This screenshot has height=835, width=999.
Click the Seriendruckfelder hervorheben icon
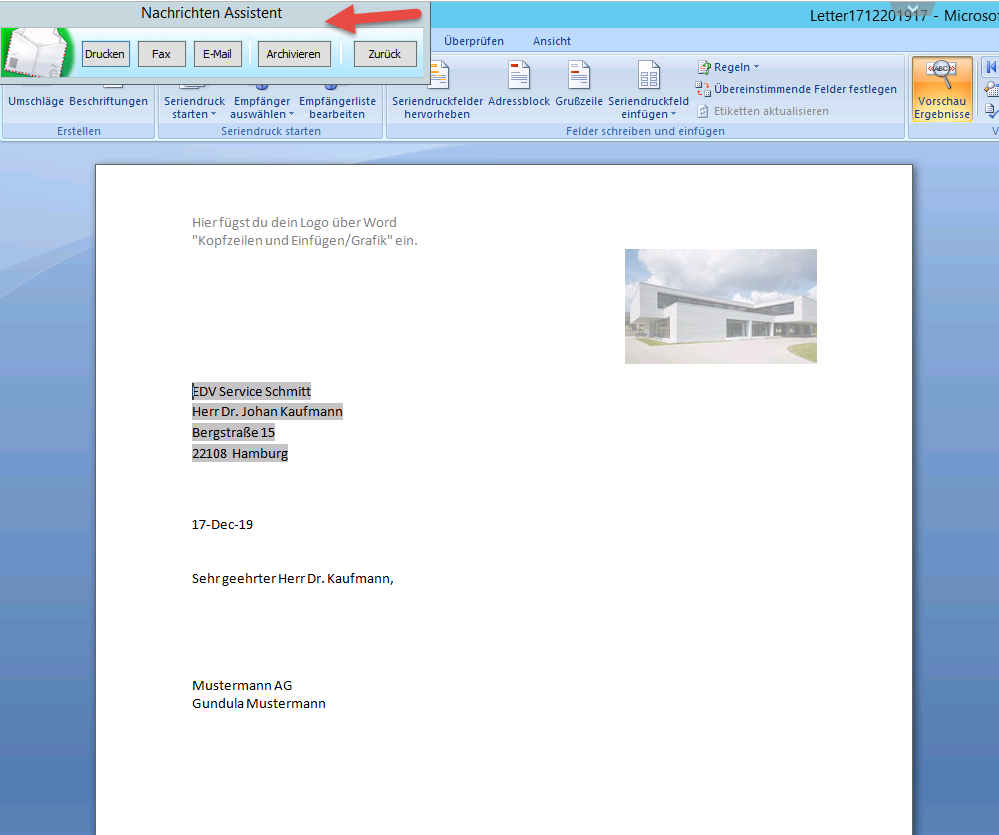coord(437,75)
